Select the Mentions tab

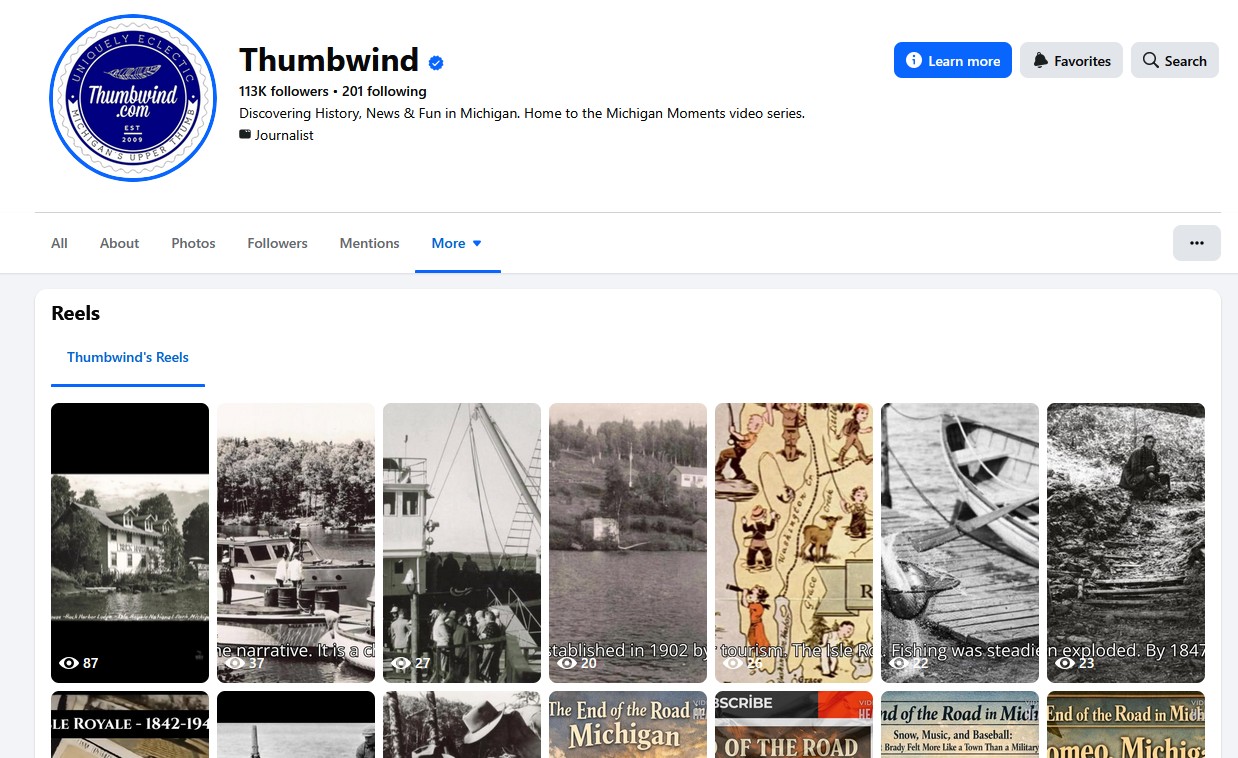pyautogui.click(x=369, y=243)
